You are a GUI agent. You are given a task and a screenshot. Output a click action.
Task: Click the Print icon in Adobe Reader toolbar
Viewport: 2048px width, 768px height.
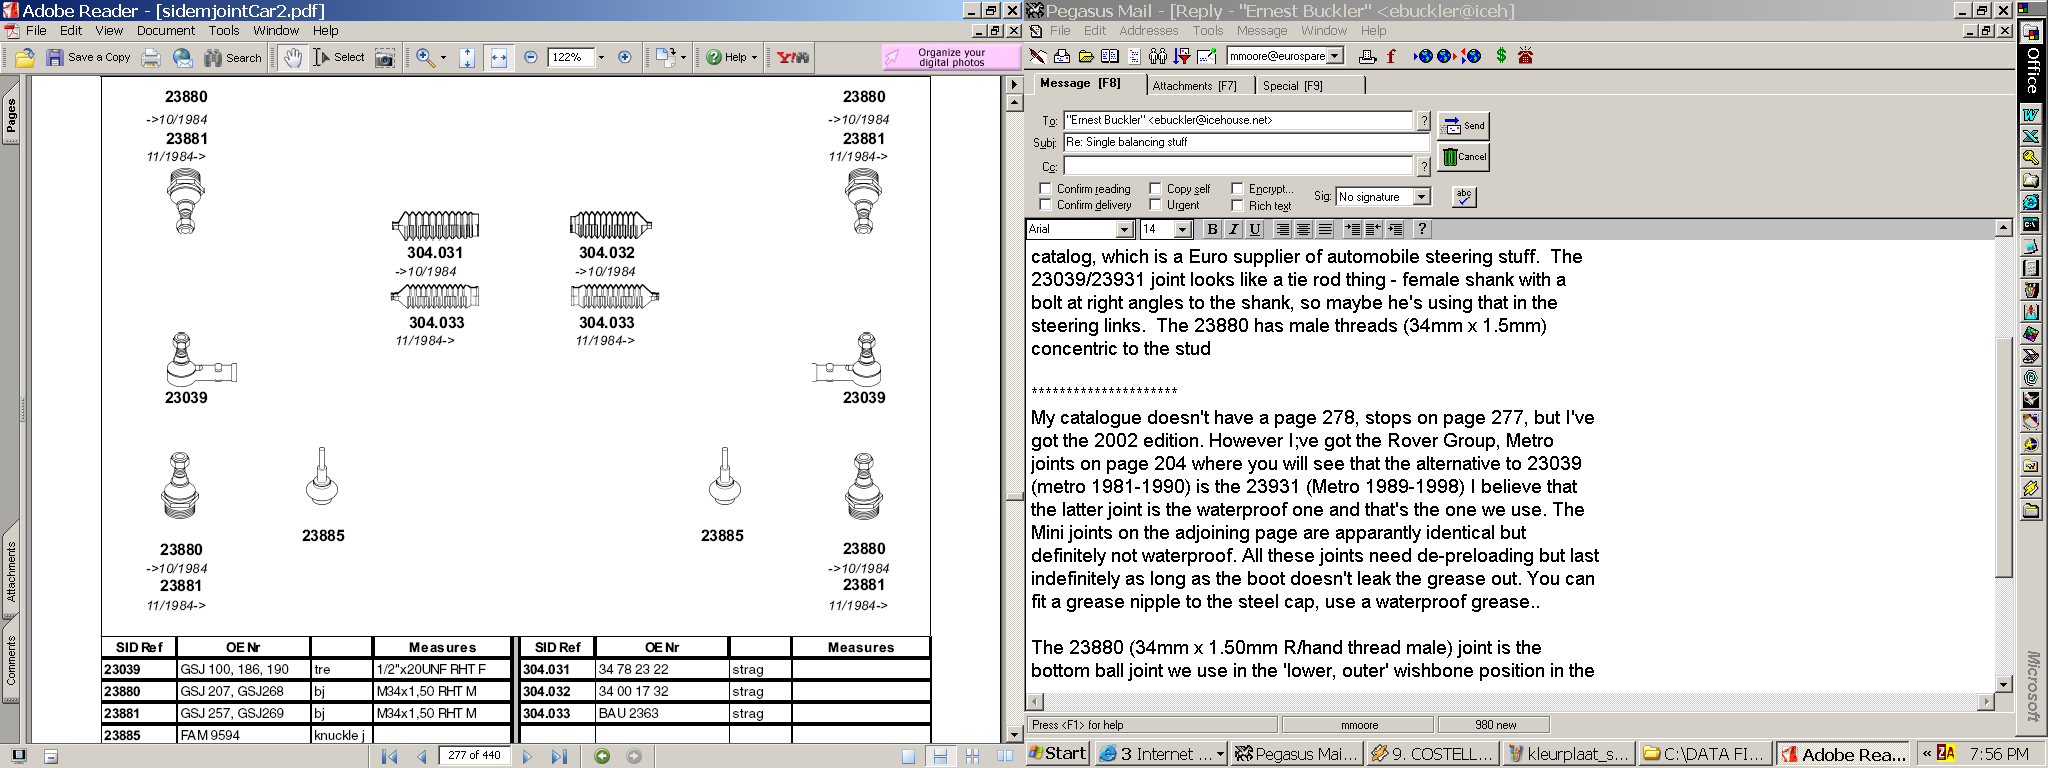point(151,58)
